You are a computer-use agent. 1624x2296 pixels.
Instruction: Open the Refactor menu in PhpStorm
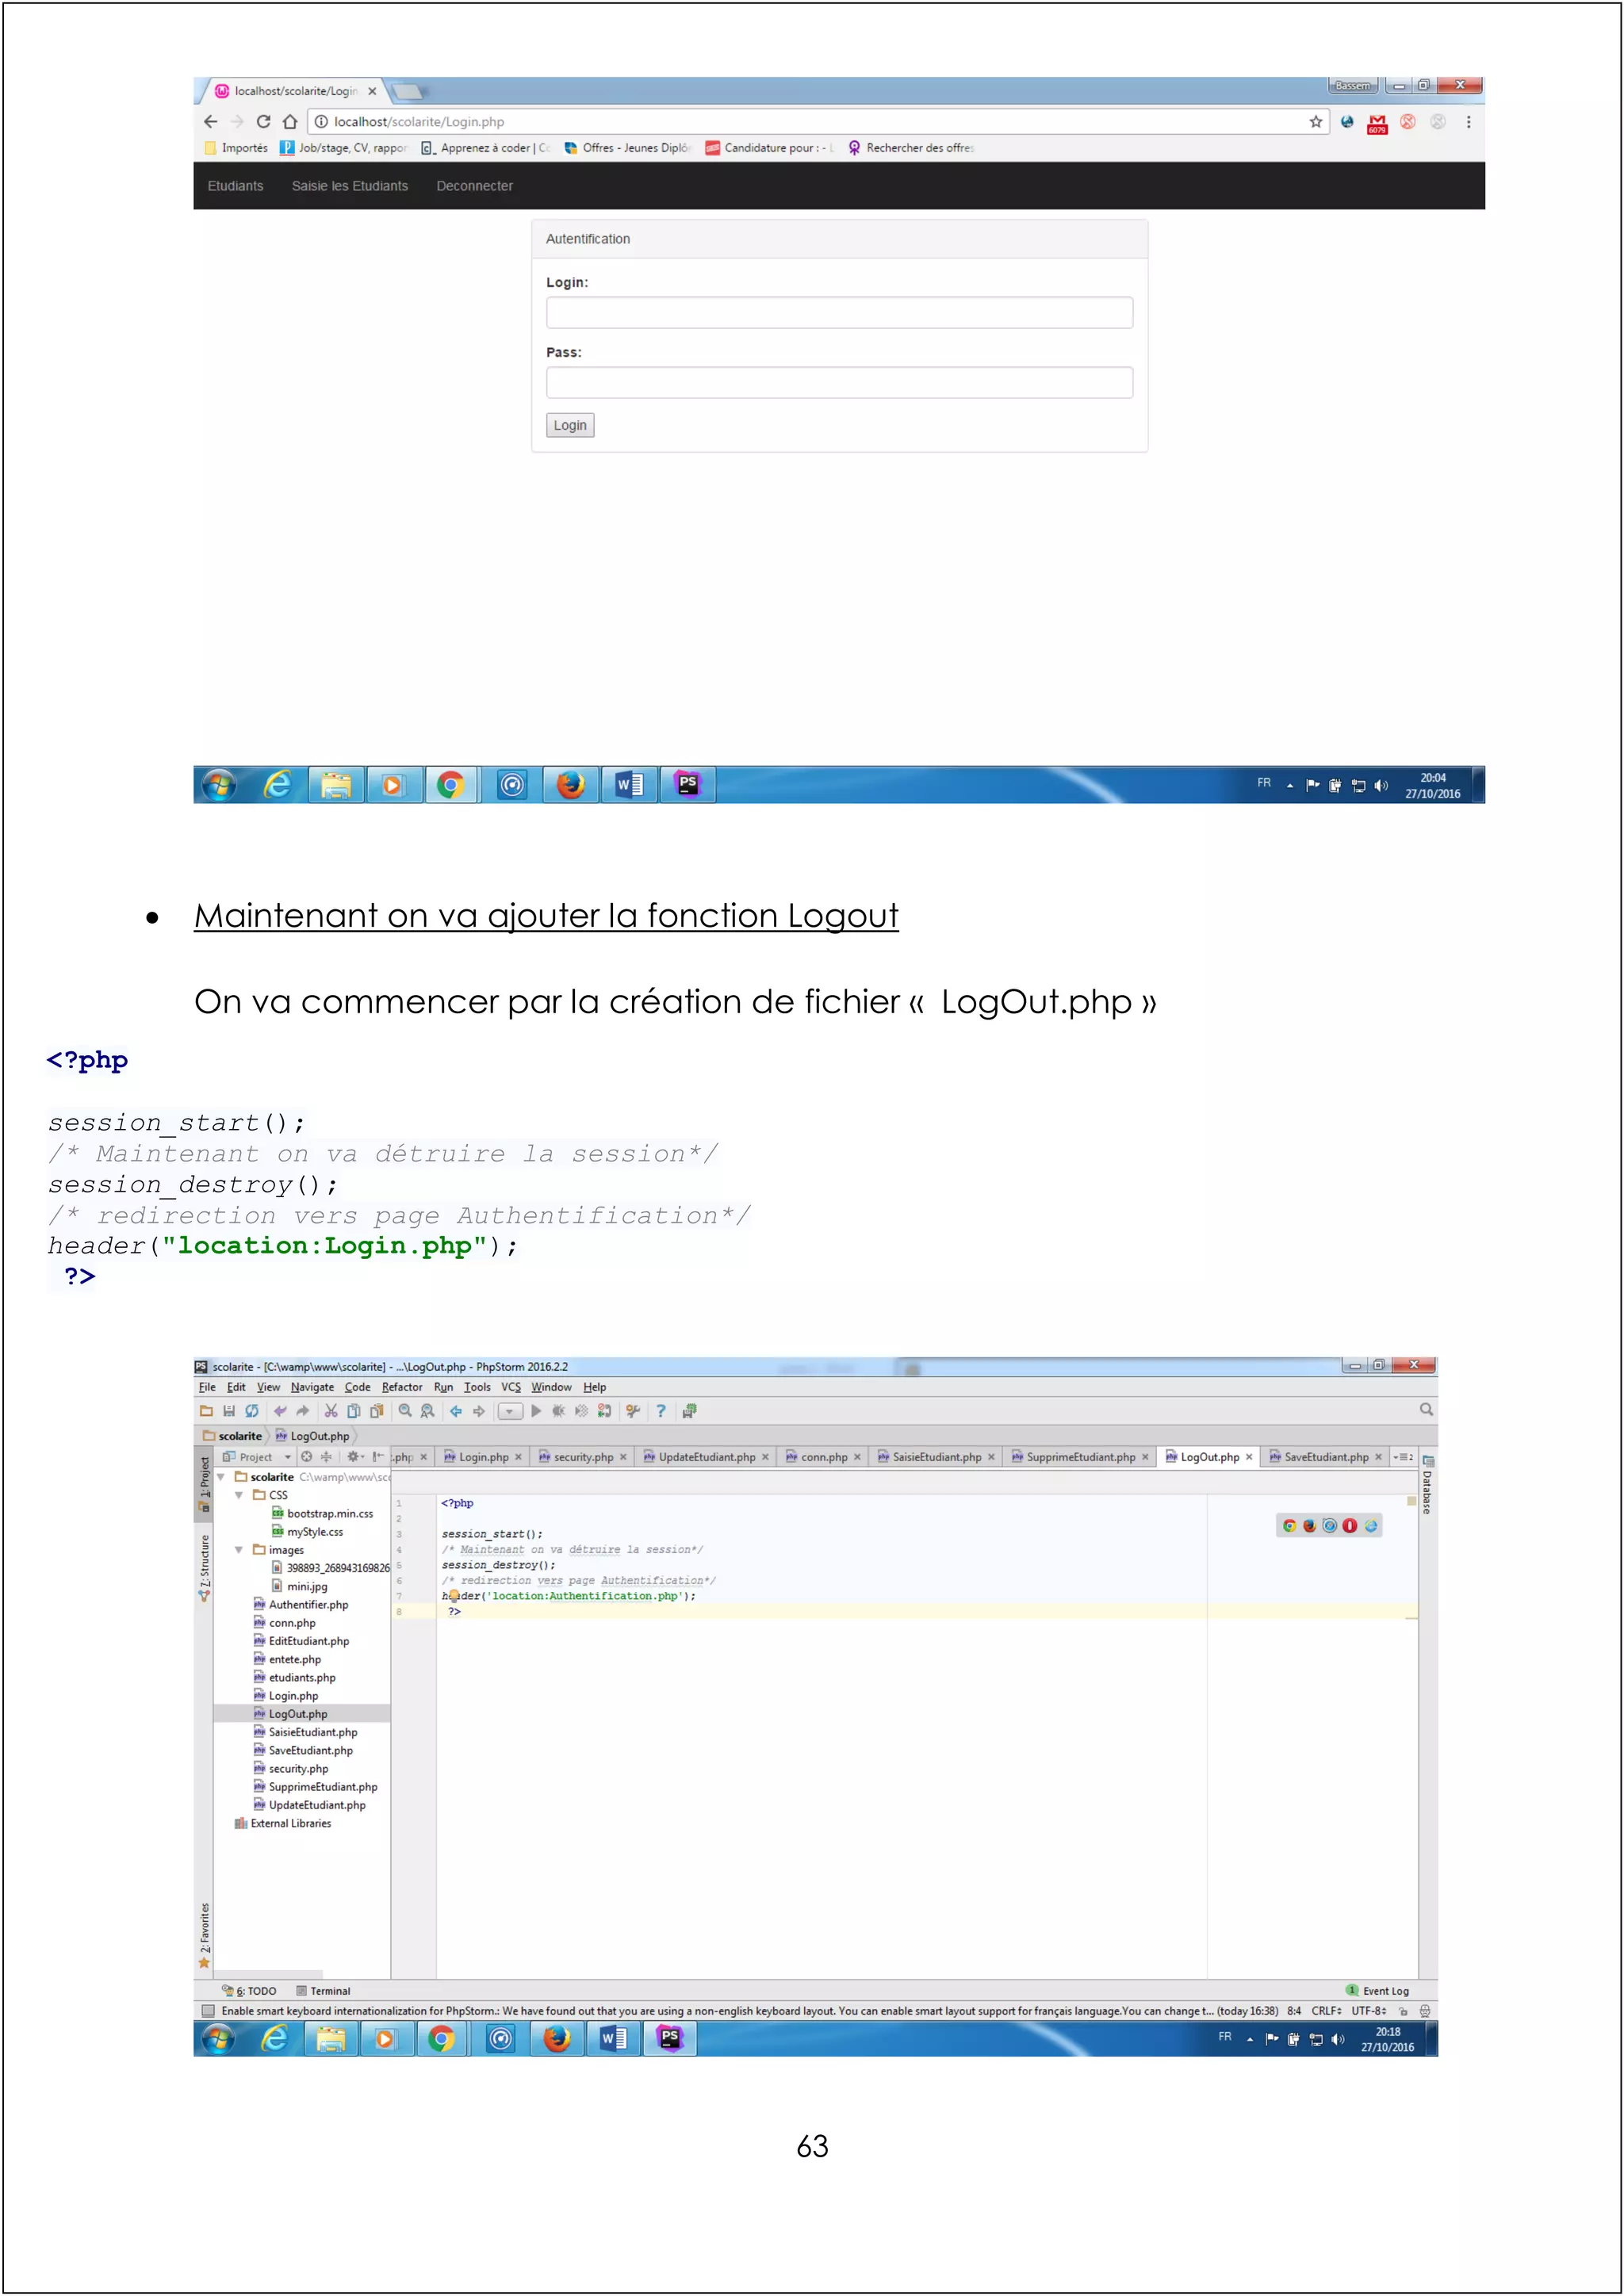point(402,1387)
